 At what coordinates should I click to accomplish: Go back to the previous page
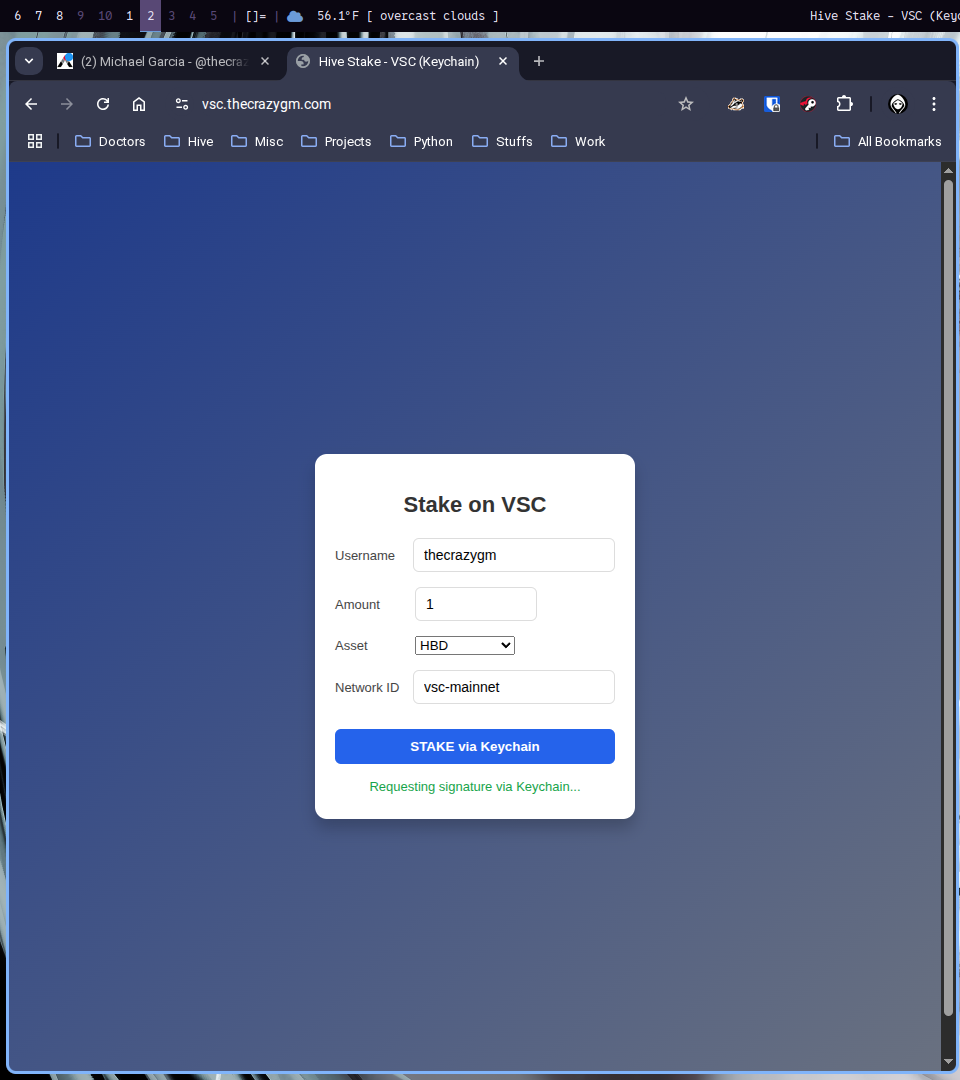[31, 104]
